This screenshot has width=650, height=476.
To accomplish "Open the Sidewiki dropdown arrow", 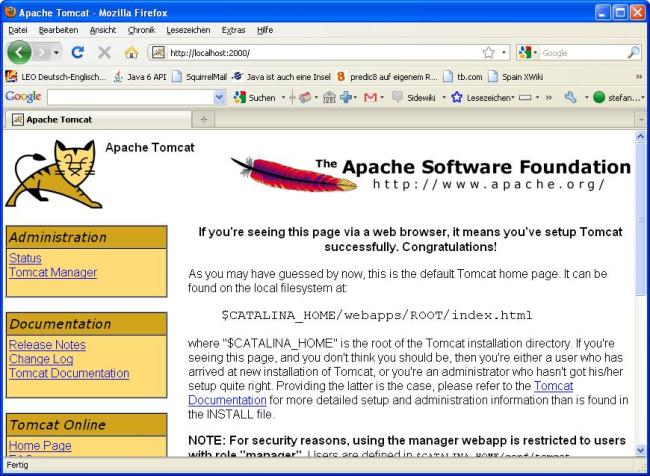I will (x=444, y=98).
